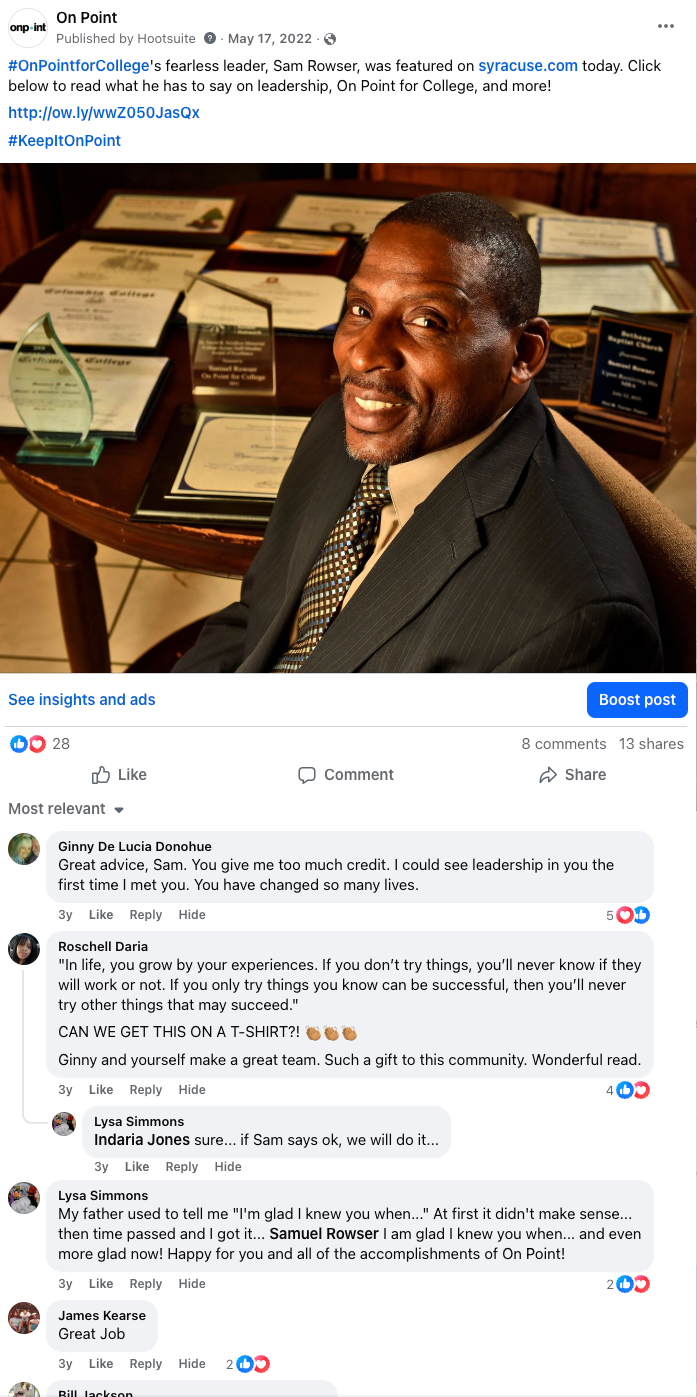Open the ow.ly shortened article link
Screen dimensions: 697x1397
point(104,113)
